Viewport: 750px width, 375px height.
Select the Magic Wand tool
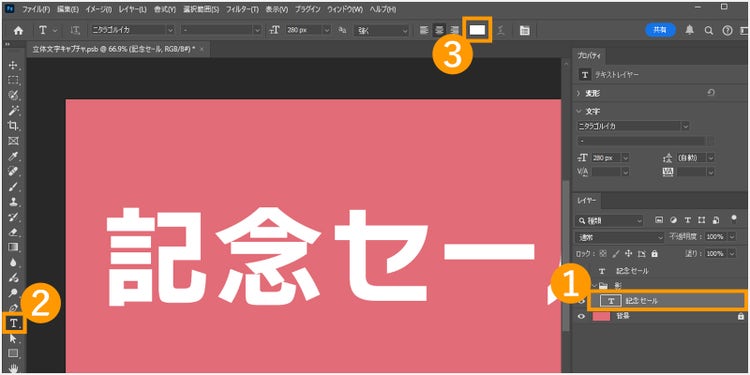(x=13, y=110)
